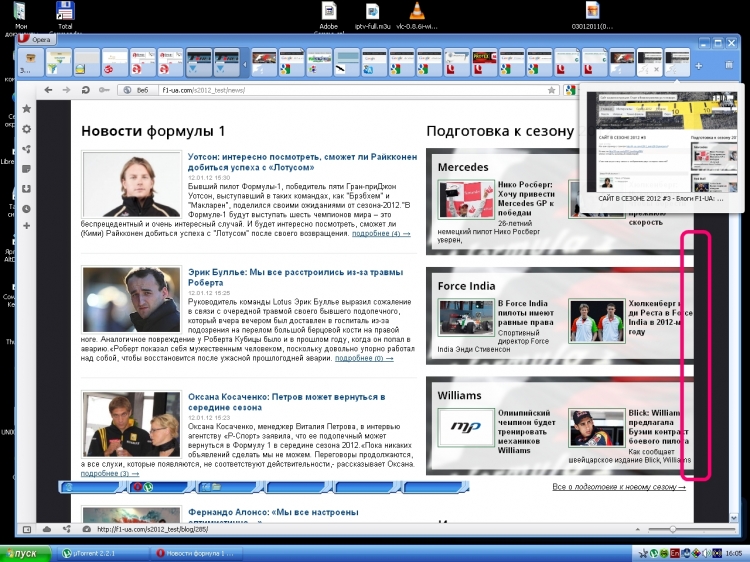The height and width of the screenshot is (562, 750).
Task: Open В Force India пилоты имеют равные права
Action: tap(526, 313)
